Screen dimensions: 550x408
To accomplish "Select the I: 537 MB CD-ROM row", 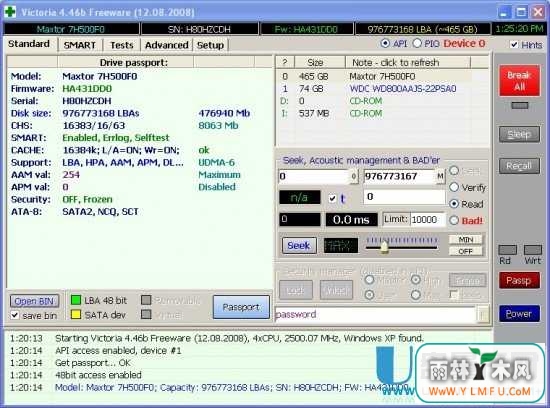I will [382, 113].
